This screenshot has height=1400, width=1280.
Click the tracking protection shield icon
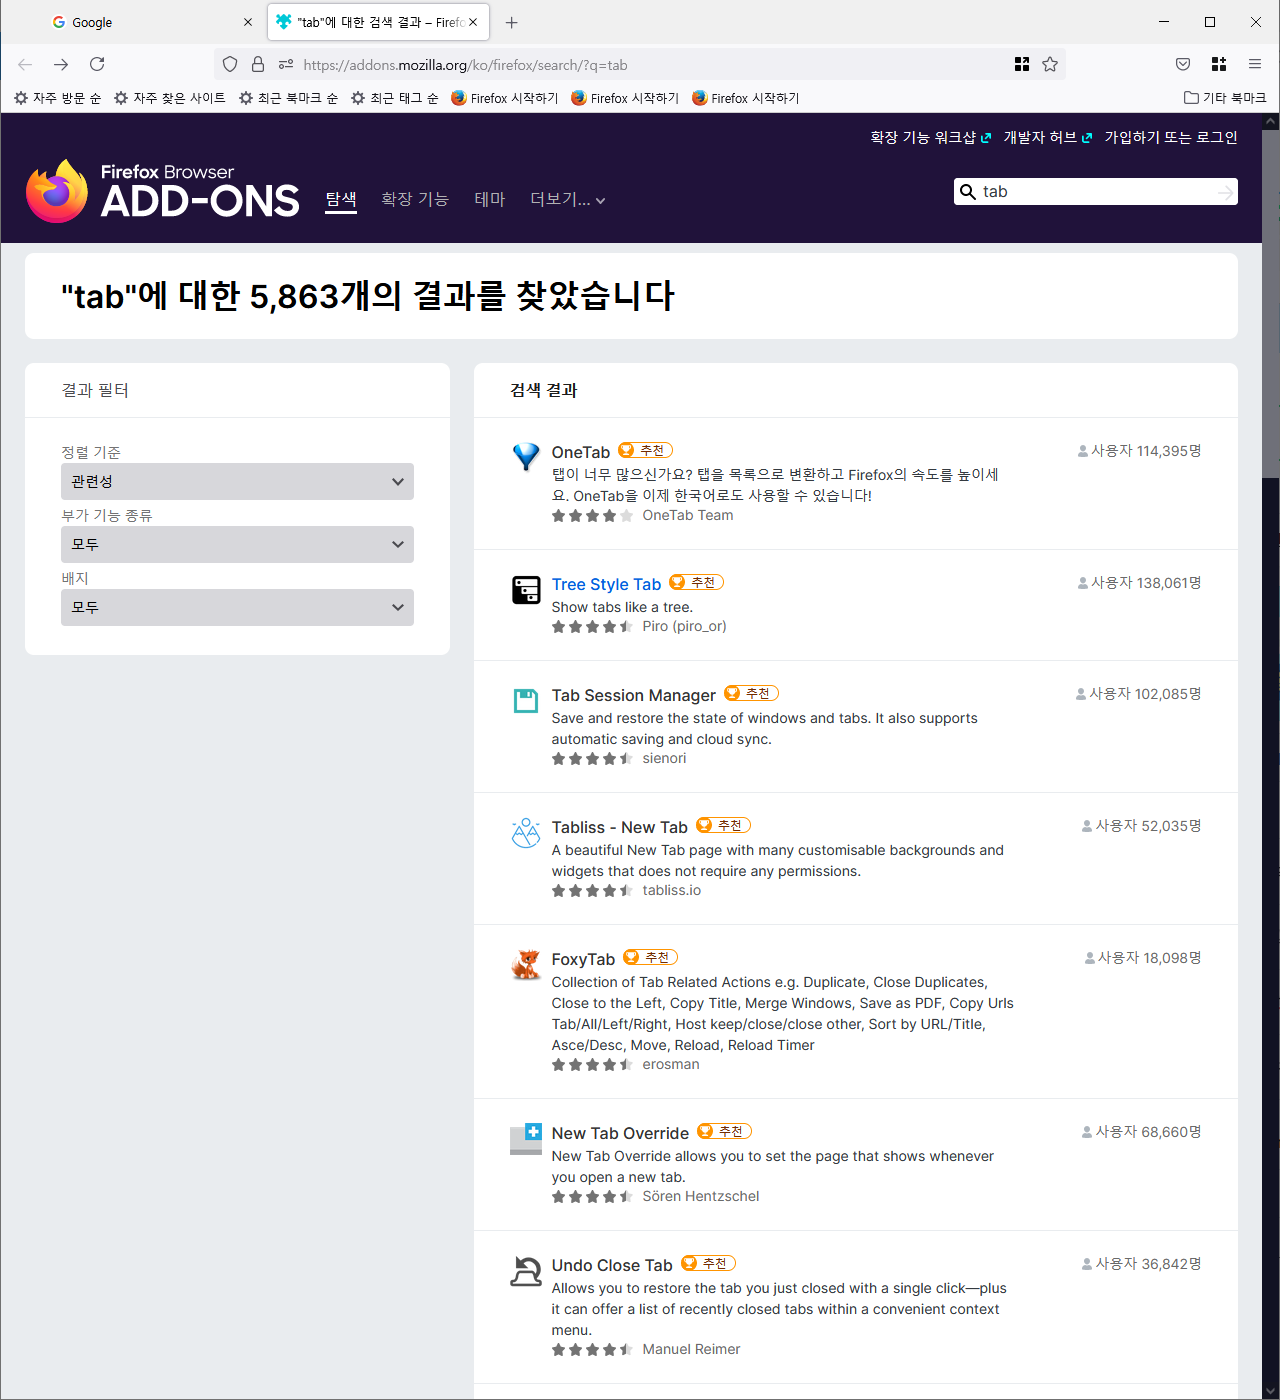(230, 64)
